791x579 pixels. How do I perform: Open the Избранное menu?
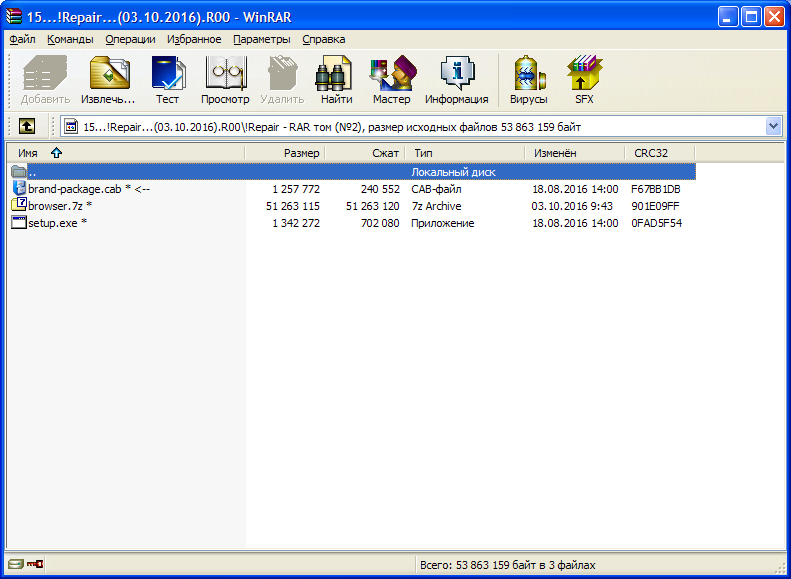click(x=194, y=39)
